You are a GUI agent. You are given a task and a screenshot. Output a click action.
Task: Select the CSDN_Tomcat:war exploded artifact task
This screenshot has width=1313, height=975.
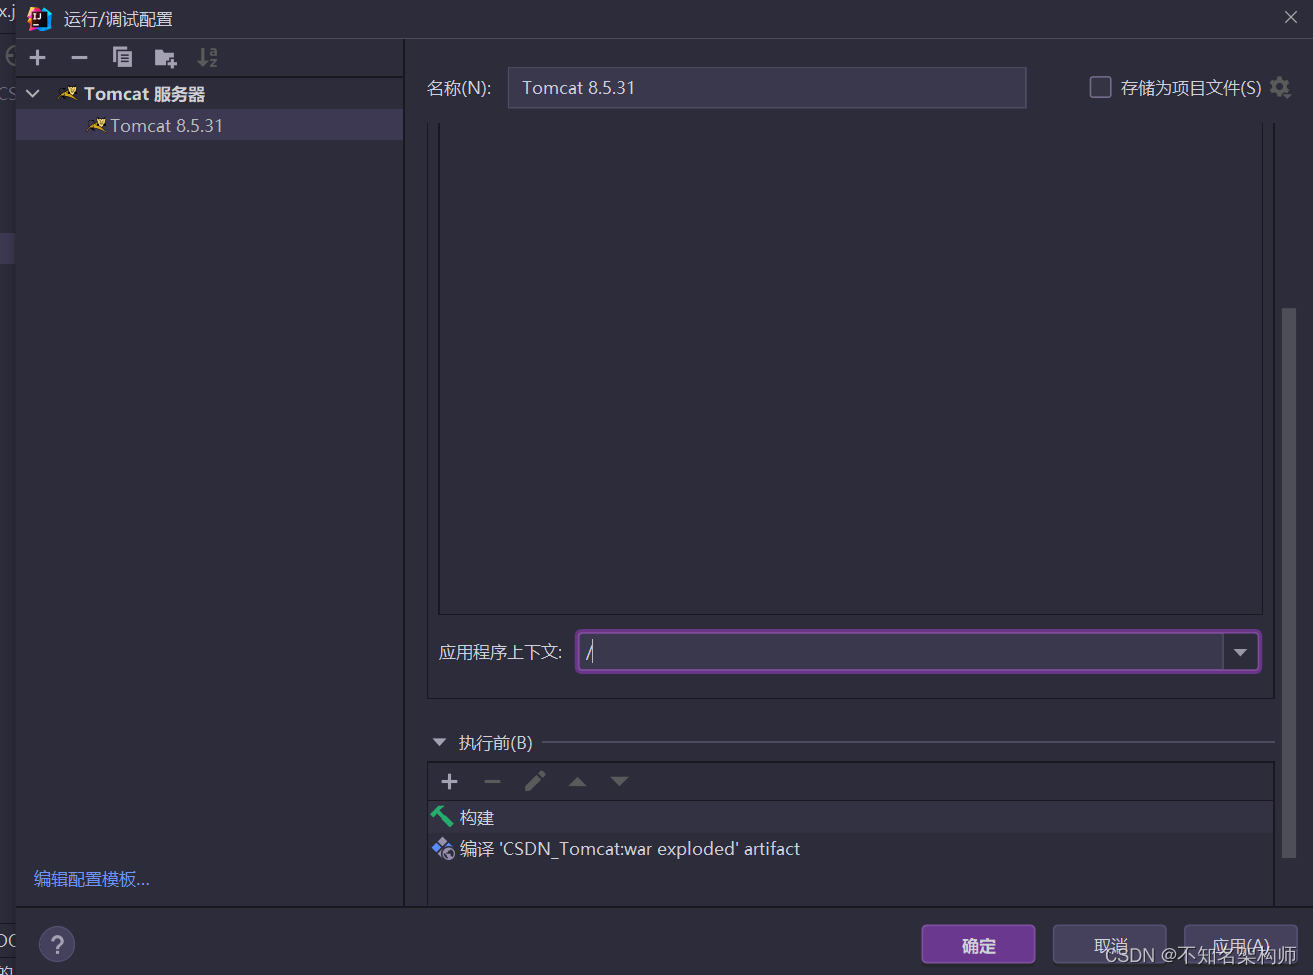(x=851, y=849)
